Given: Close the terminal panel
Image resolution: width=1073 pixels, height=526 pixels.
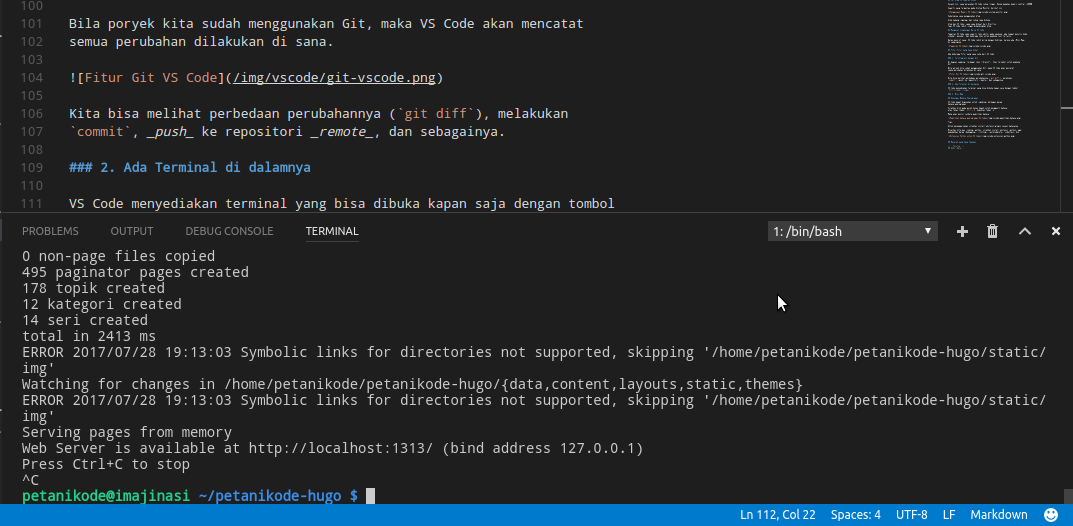Looking at the screenshot, I should 1055,231.
